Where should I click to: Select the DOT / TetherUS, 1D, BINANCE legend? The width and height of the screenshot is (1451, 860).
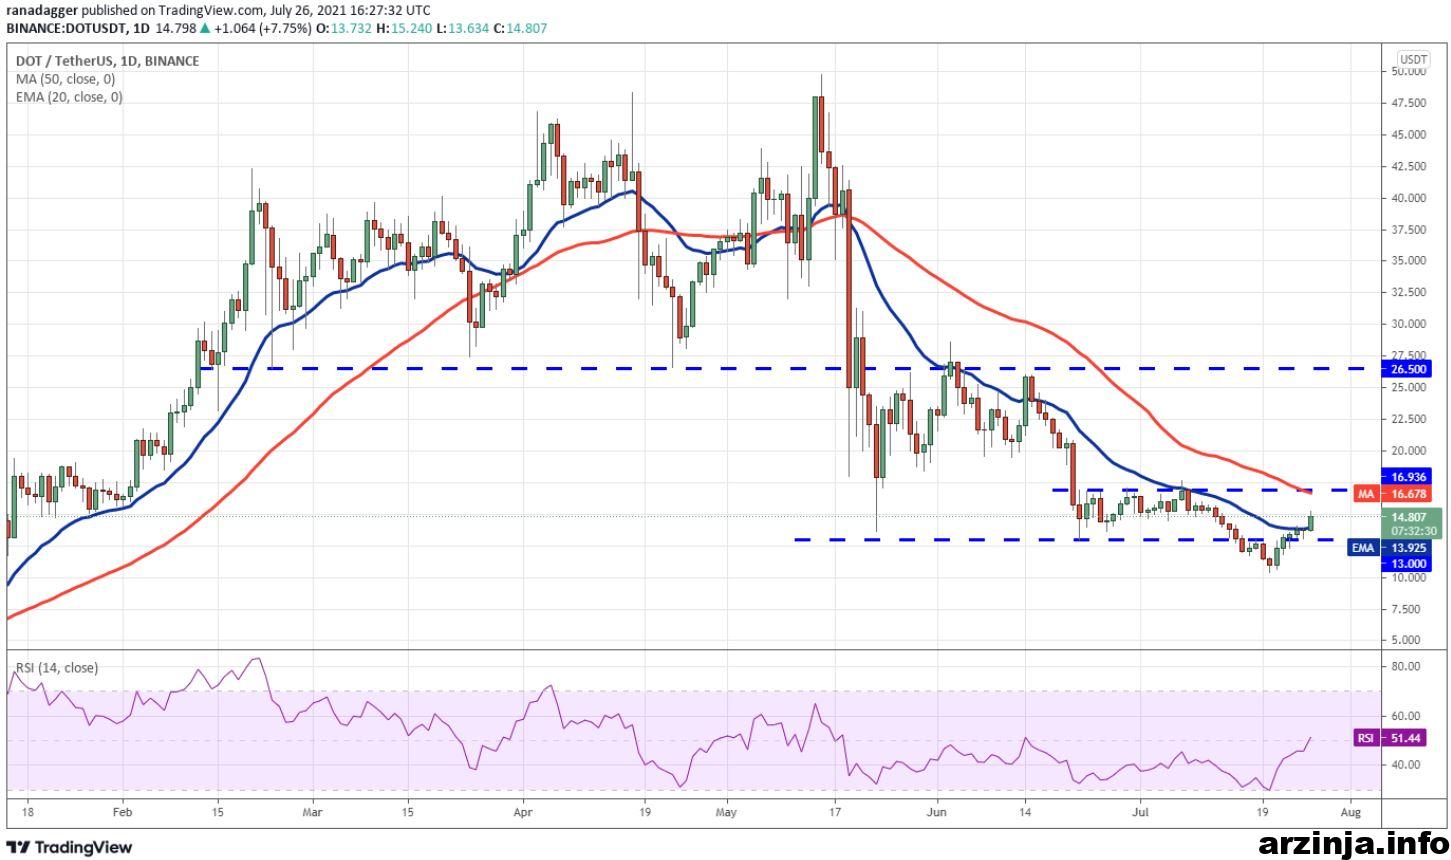pyautogui.click(x=107, y=61)
